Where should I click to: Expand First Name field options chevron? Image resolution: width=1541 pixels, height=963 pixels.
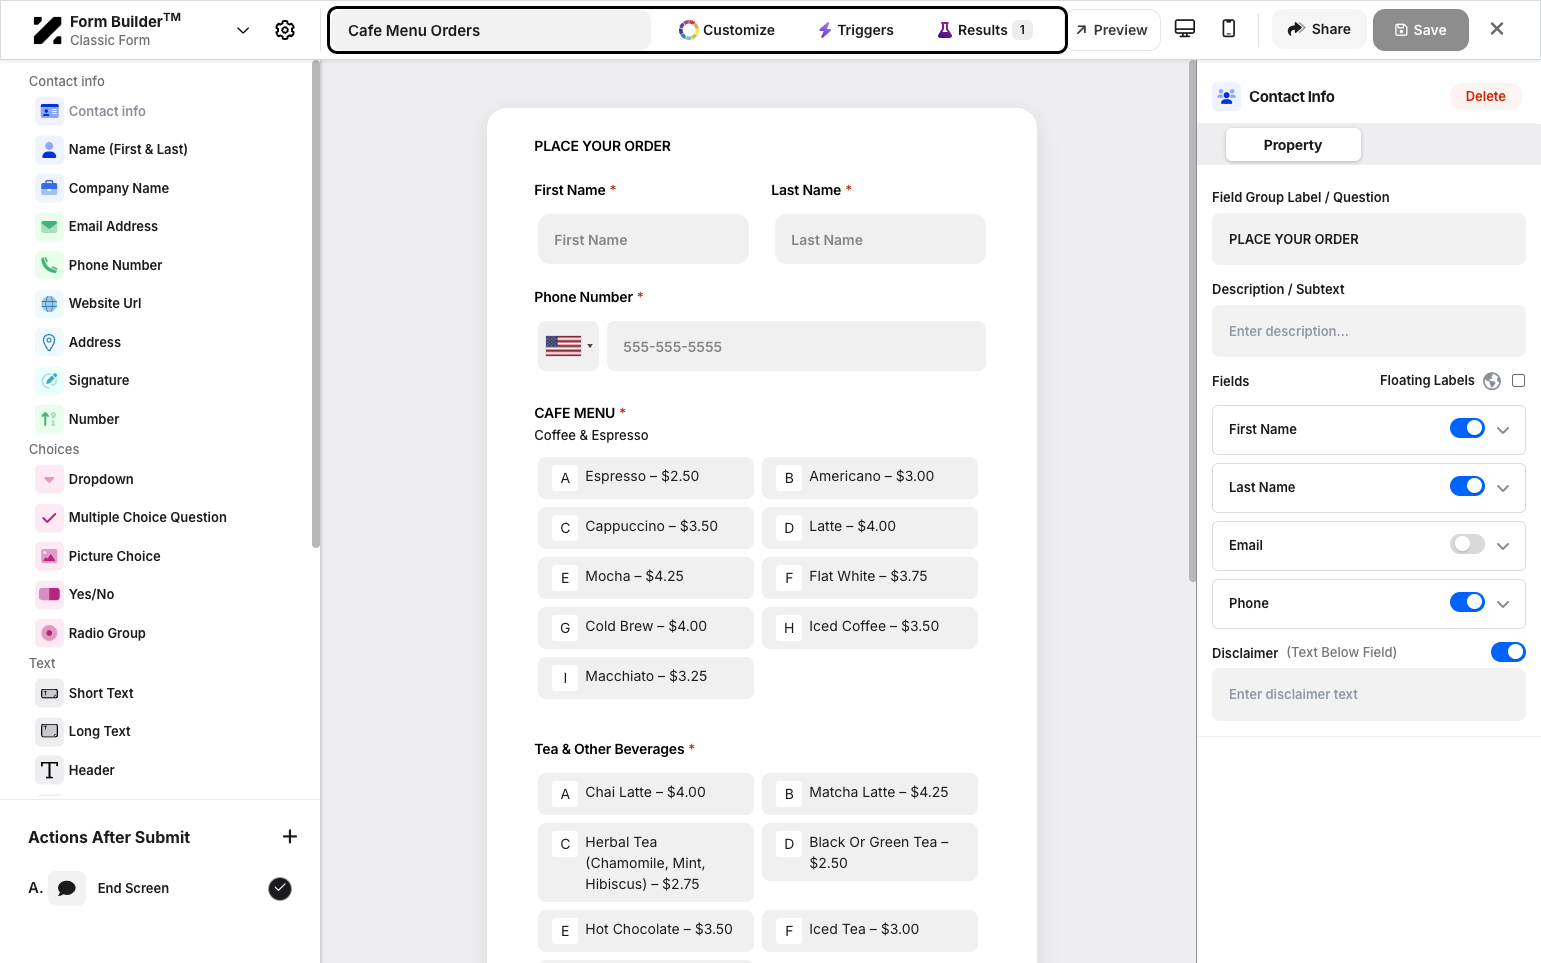click(x=1503, y=430)
